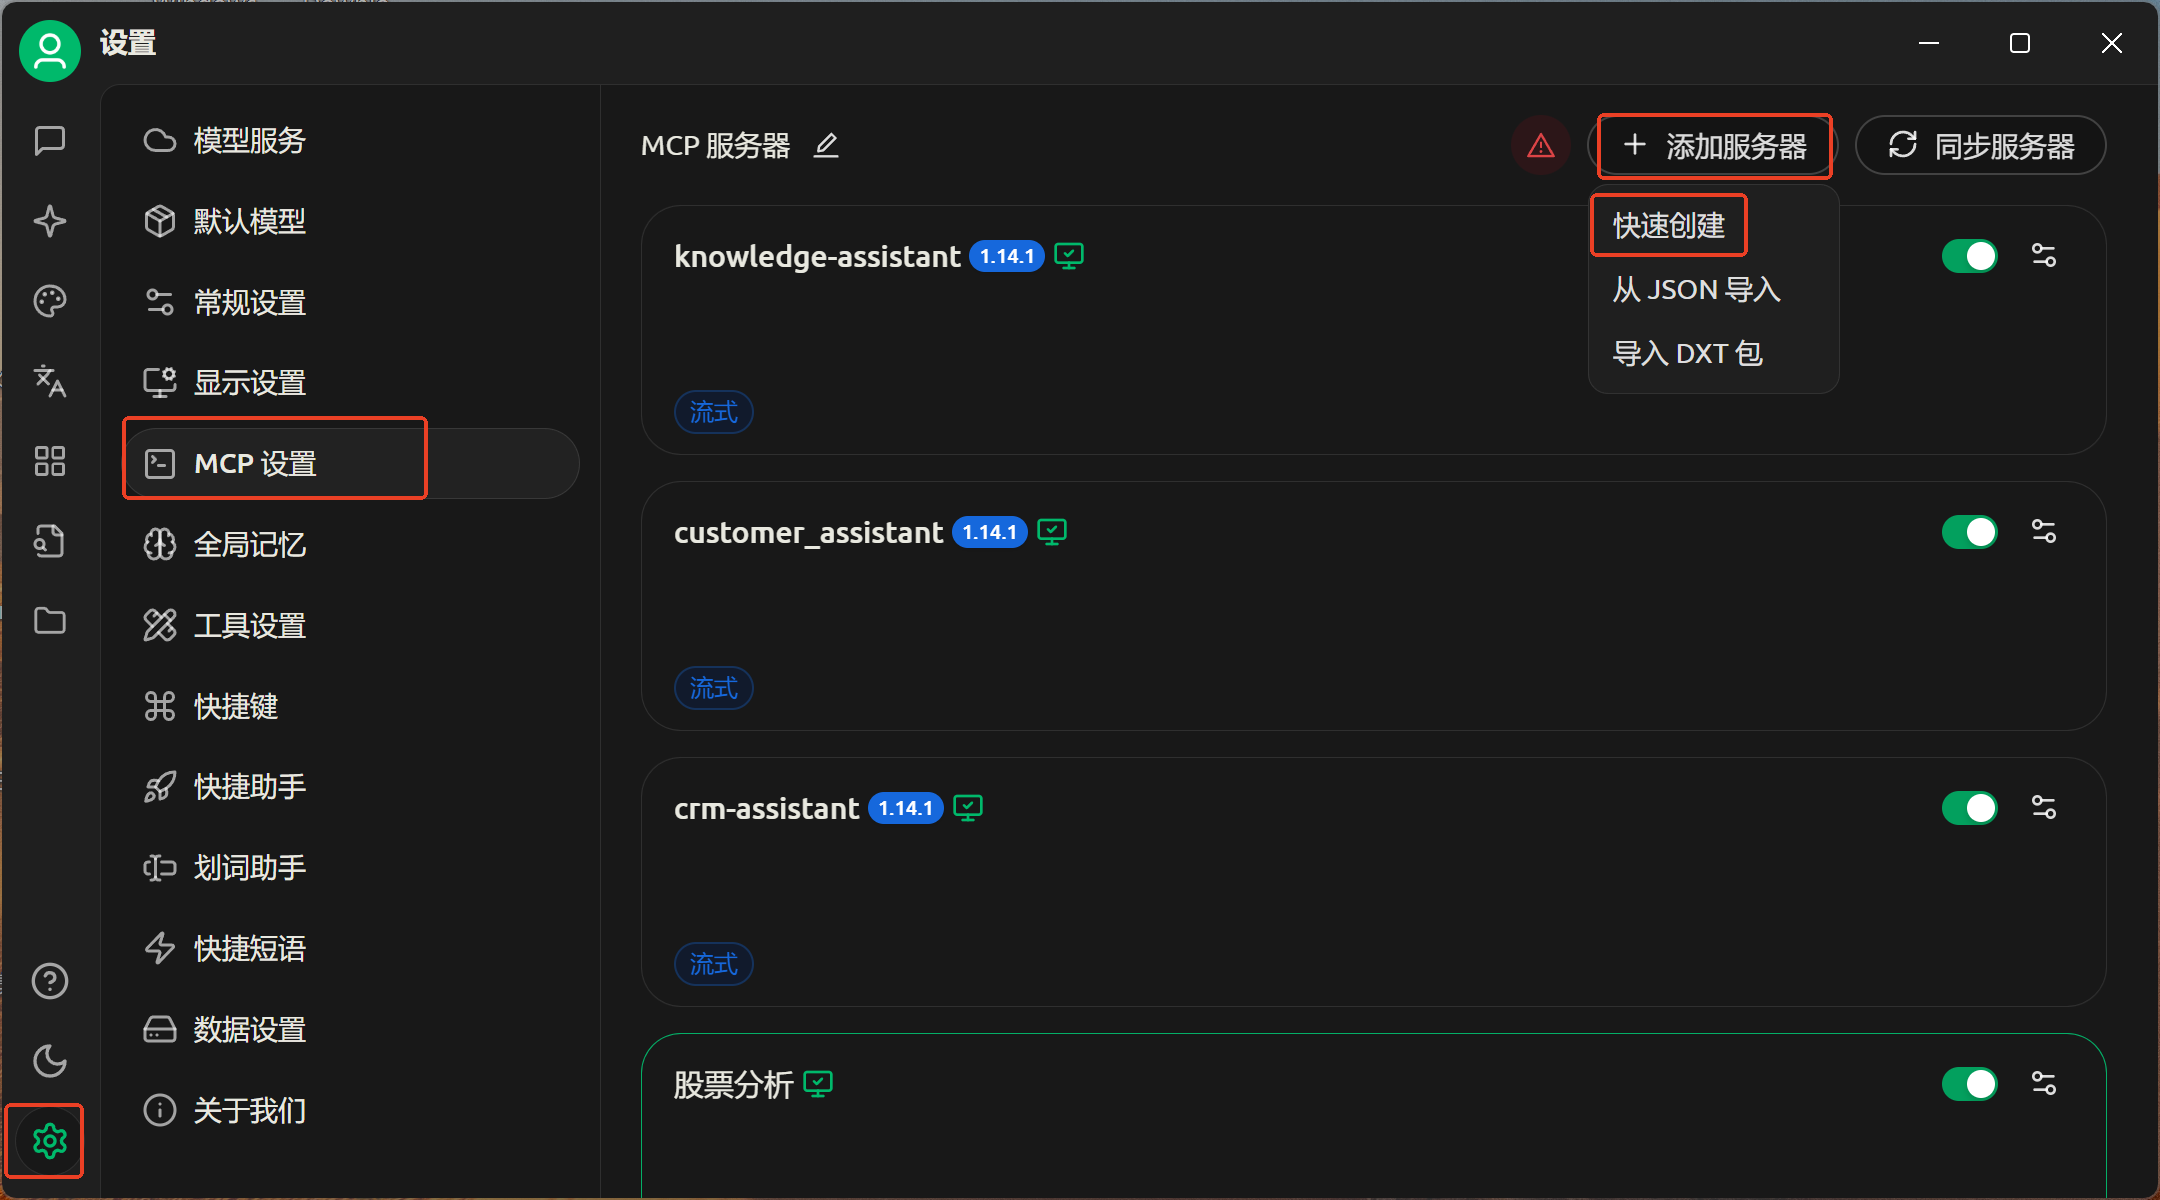Select 快速创建 from the dropdown
The width and height of the screenshot is (2160, 1200).
click(x=1668, y=226)
